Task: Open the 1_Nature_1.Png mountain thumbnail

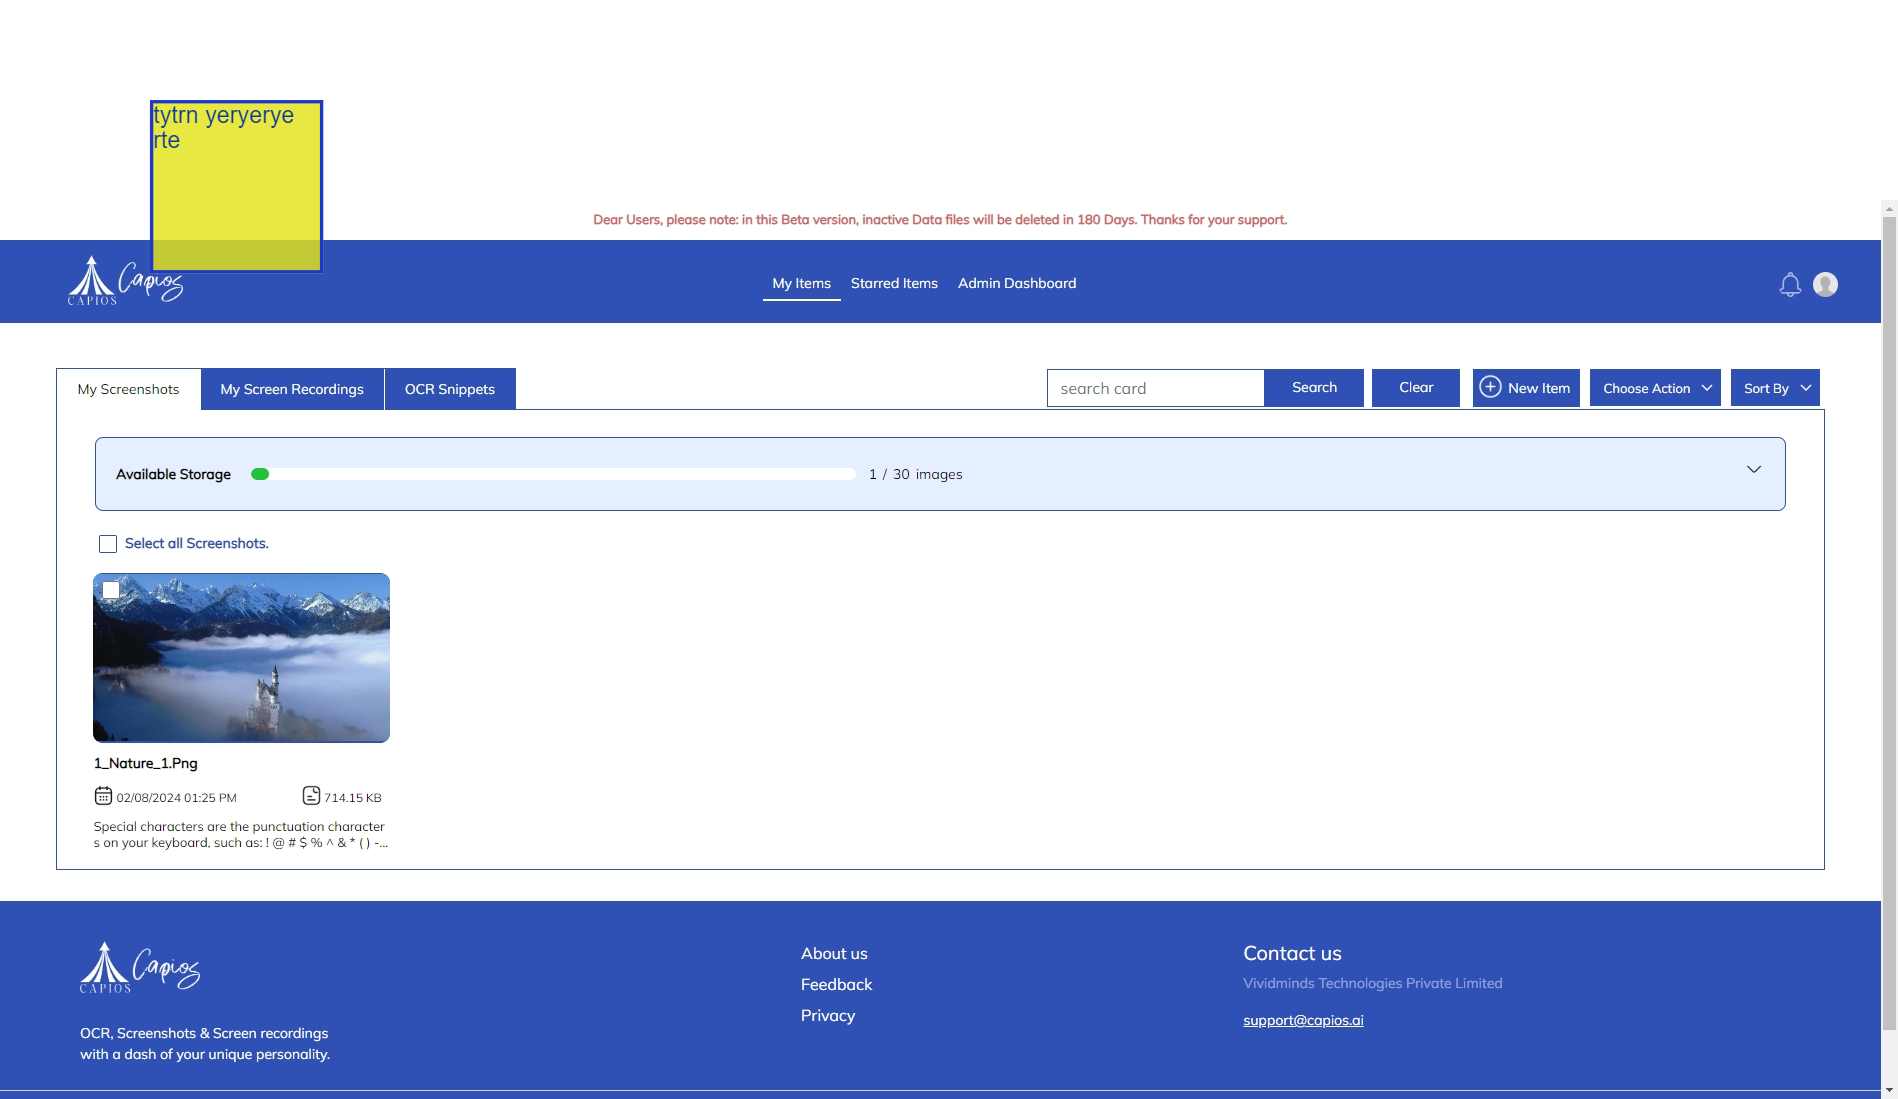Action: 241,658
